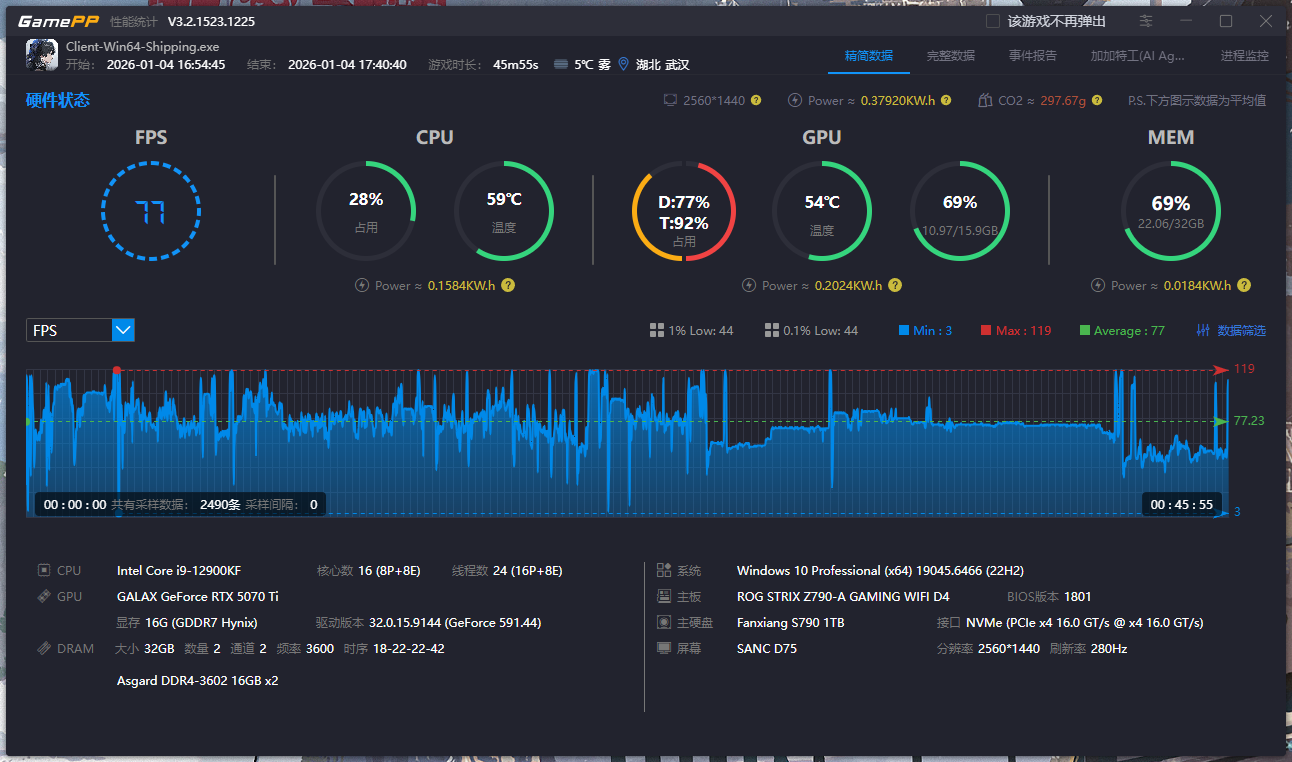Expand the FPS metric dropdown arrow
This screenshot has height=762, width=1292.
pos(123,330)
